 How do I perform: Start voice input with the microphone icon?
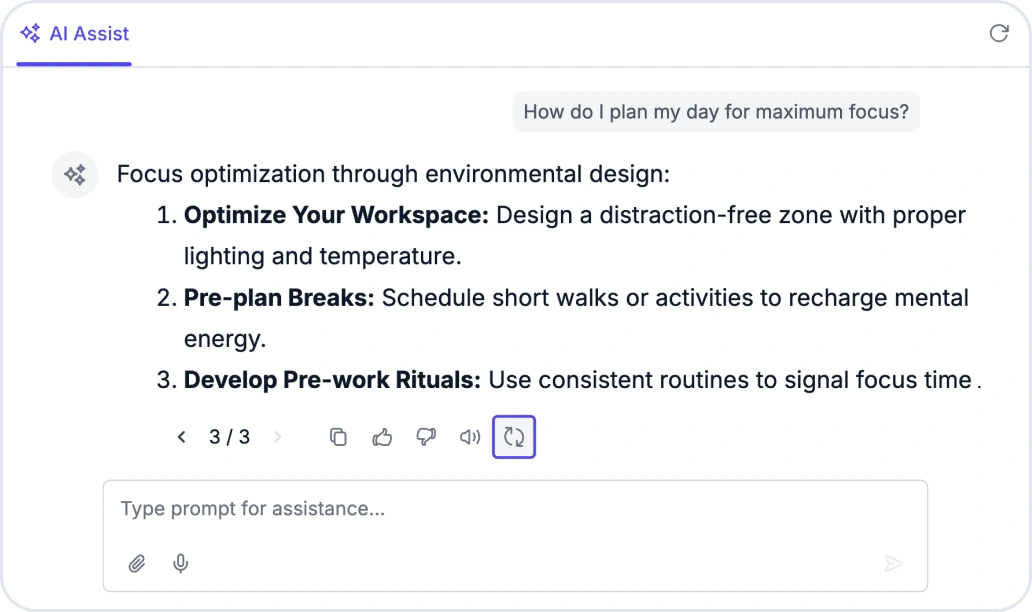pyautogui.click(x=180, y=563)
